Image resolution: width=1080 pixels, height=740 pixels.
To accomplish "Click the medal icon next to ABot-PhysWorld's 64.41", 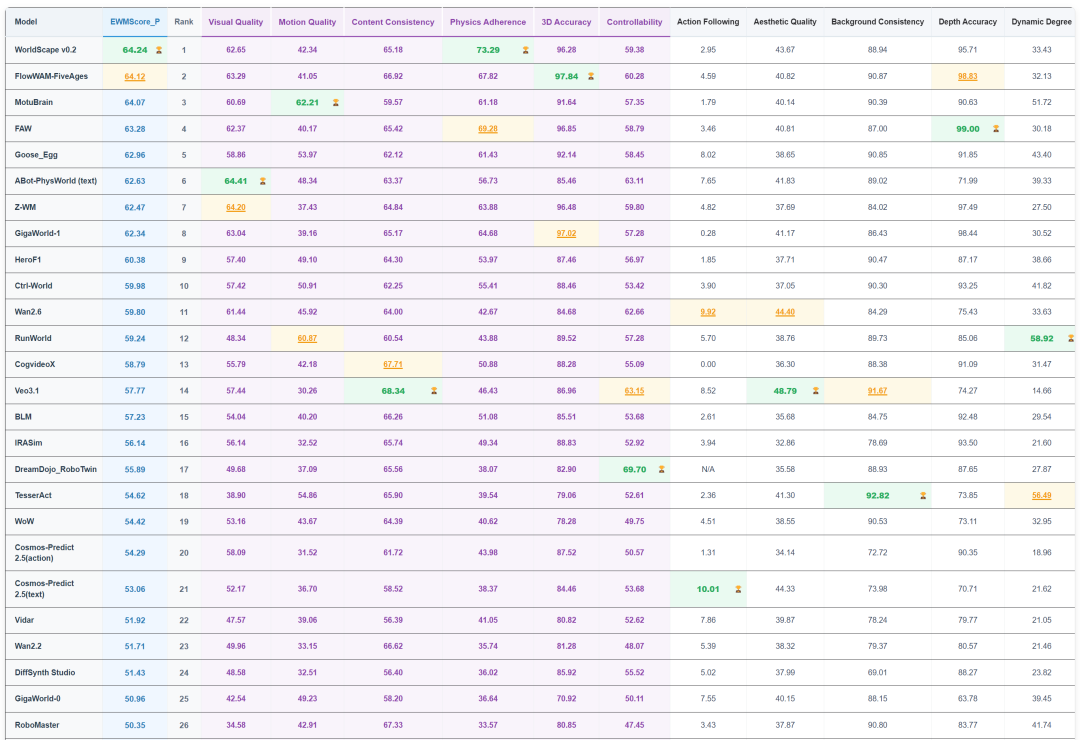I will [262, 181].
